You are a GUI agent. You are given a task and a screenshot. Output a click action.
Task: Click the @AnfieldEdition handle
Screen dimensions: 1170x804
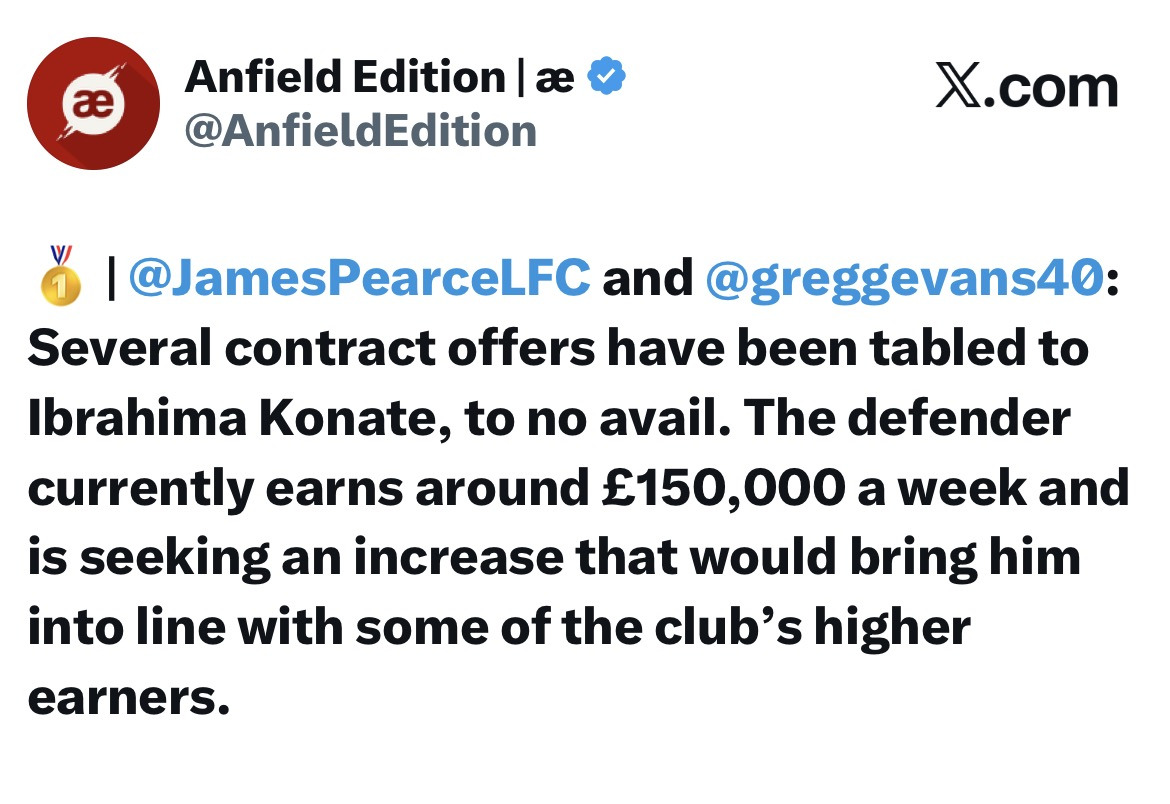(360, 130)
